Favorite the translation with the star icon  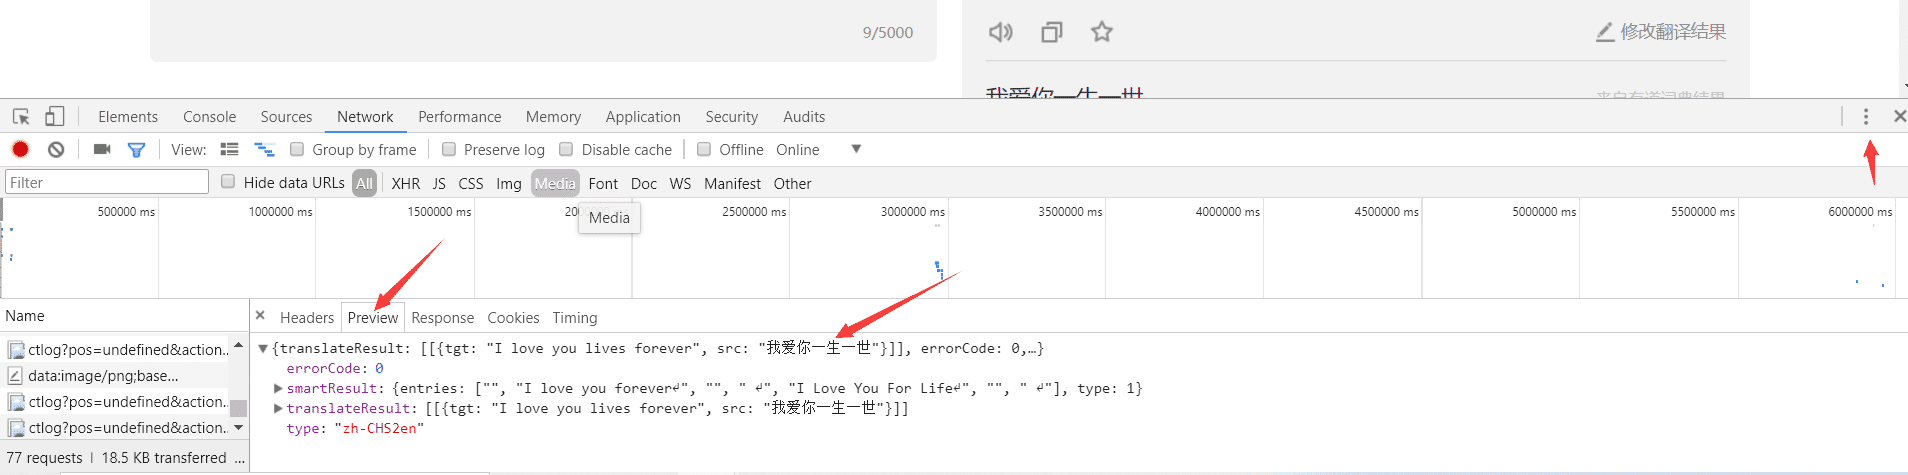(x=1102, y=32)
